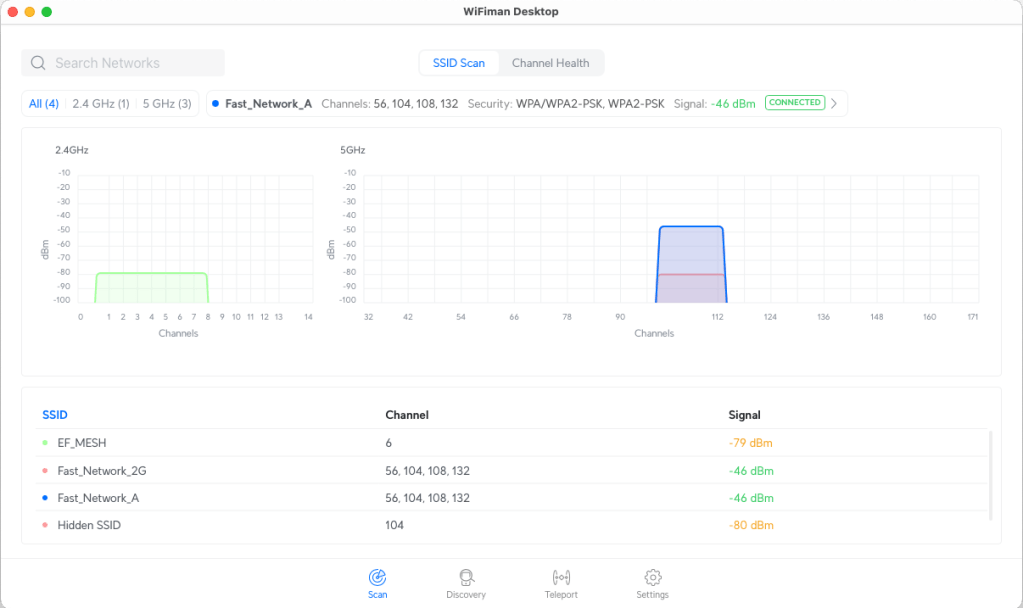Select the SSID Scan tab

click(x=458, y=63)
